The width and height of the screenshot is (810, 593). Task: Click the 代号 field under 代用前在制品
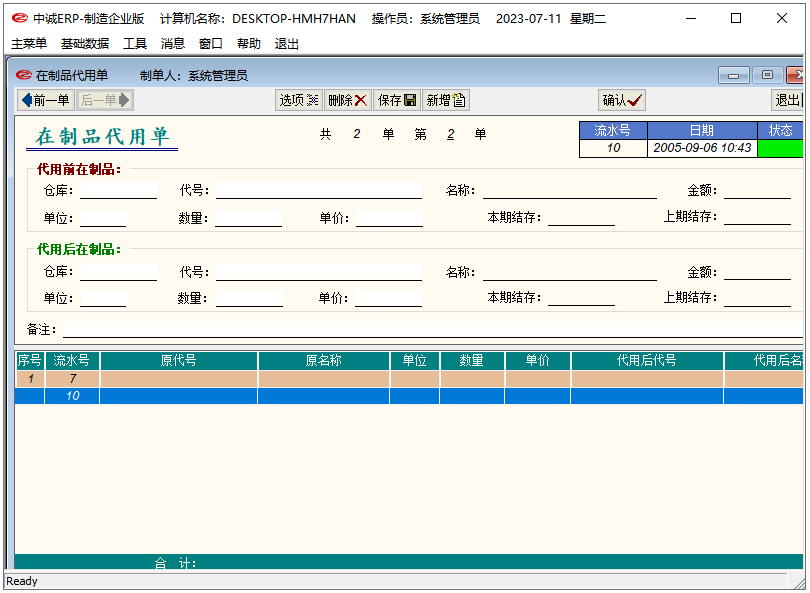319,190
